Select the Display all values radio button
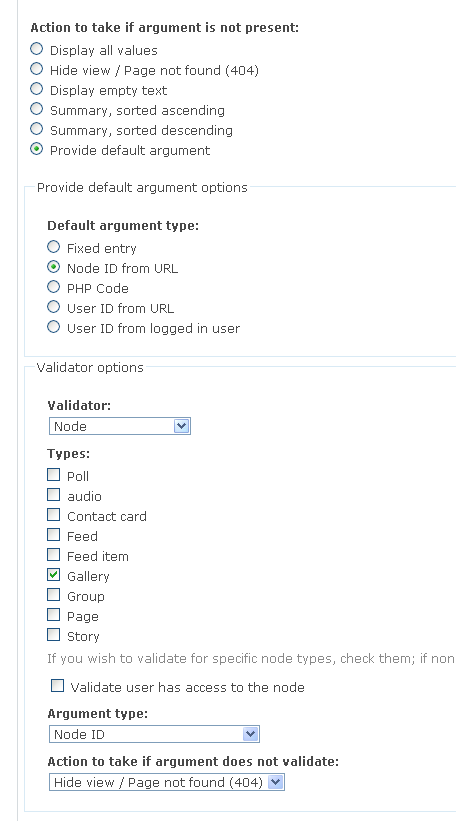Screen dimensions: 456x821 pyautogui.click(x=36, y=49)
